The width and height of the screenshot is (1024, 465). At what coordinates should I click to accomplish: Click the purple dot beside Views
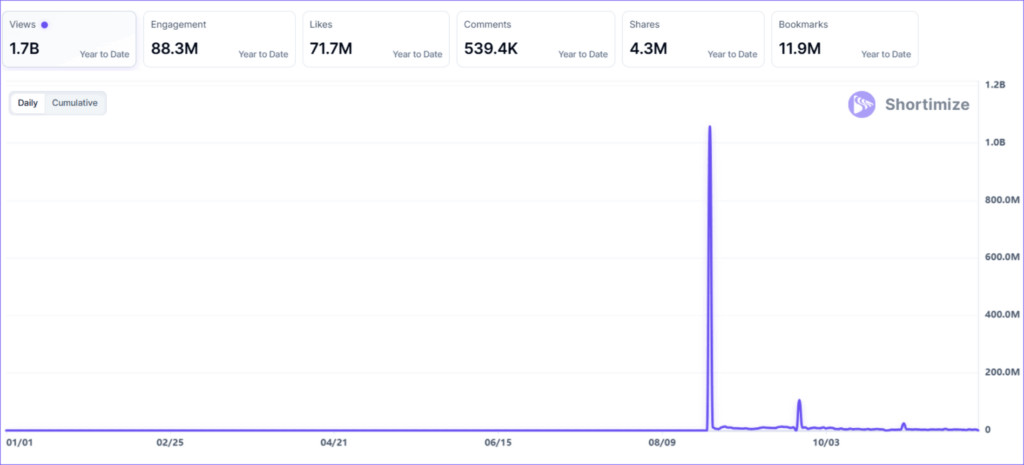click(x=44, y=24)
